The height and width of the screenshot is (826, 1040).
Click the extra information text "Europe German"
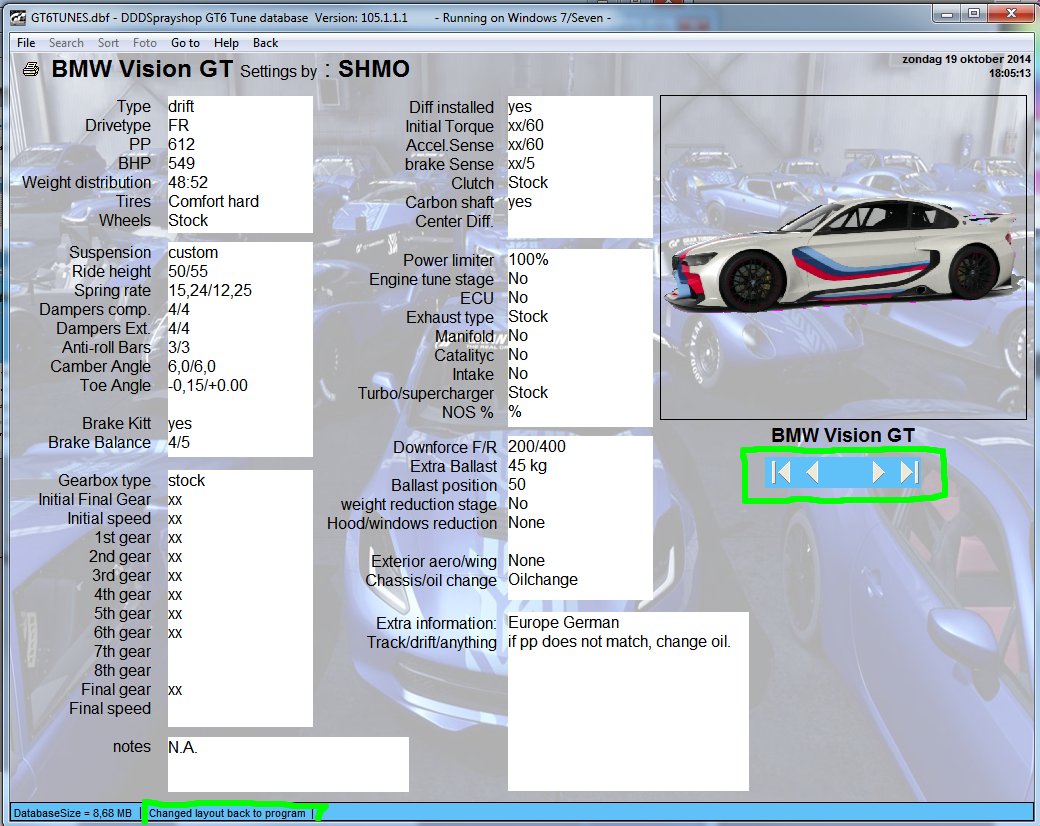[x=563, y=623]
